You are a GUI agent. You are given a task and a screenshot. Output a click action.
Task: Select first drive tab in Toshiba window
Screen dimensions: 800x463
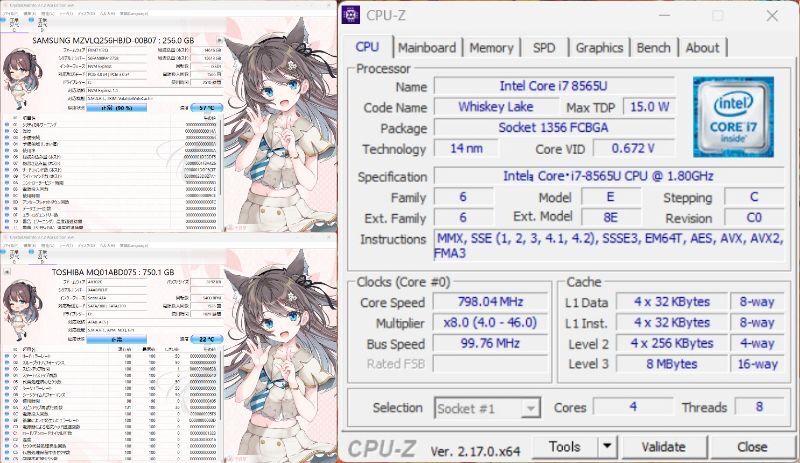[13, 257]
